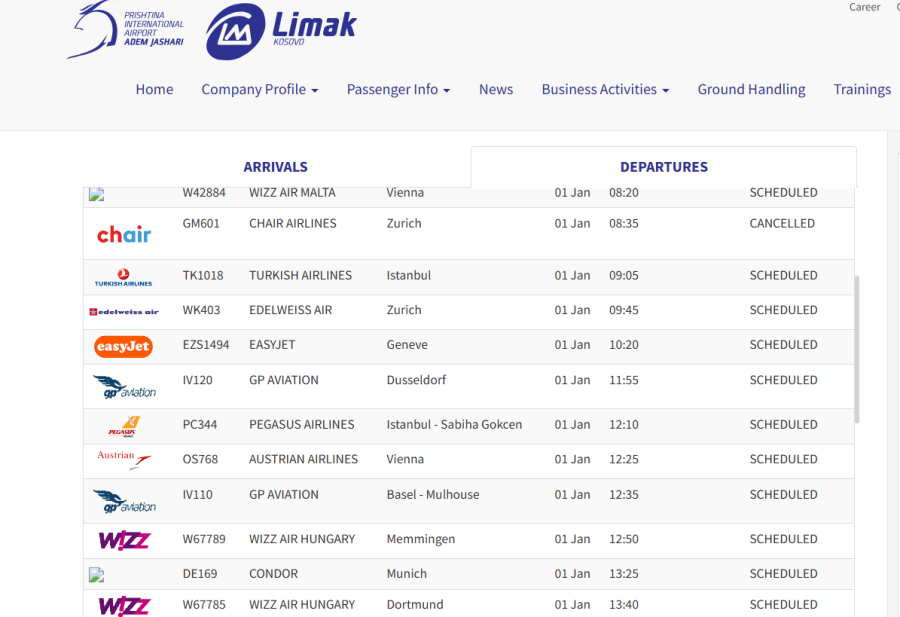
Task: Select the destination Dortmund
Action: tap(415, 604)
